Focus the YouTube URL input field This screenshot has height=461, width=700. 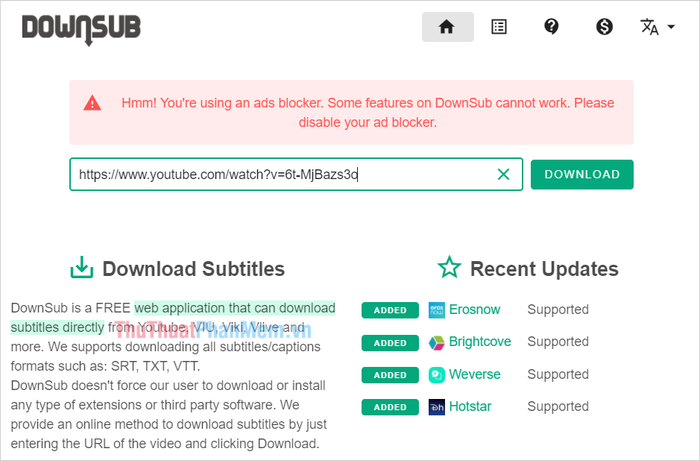click(296, 174)
